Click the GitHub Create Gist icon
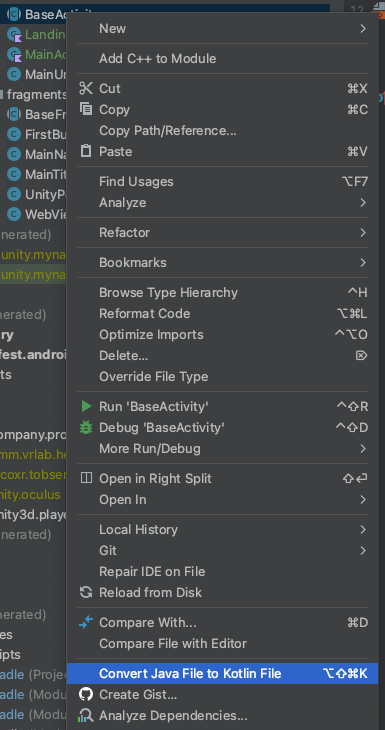385x730 pixels. click(86, 695)
